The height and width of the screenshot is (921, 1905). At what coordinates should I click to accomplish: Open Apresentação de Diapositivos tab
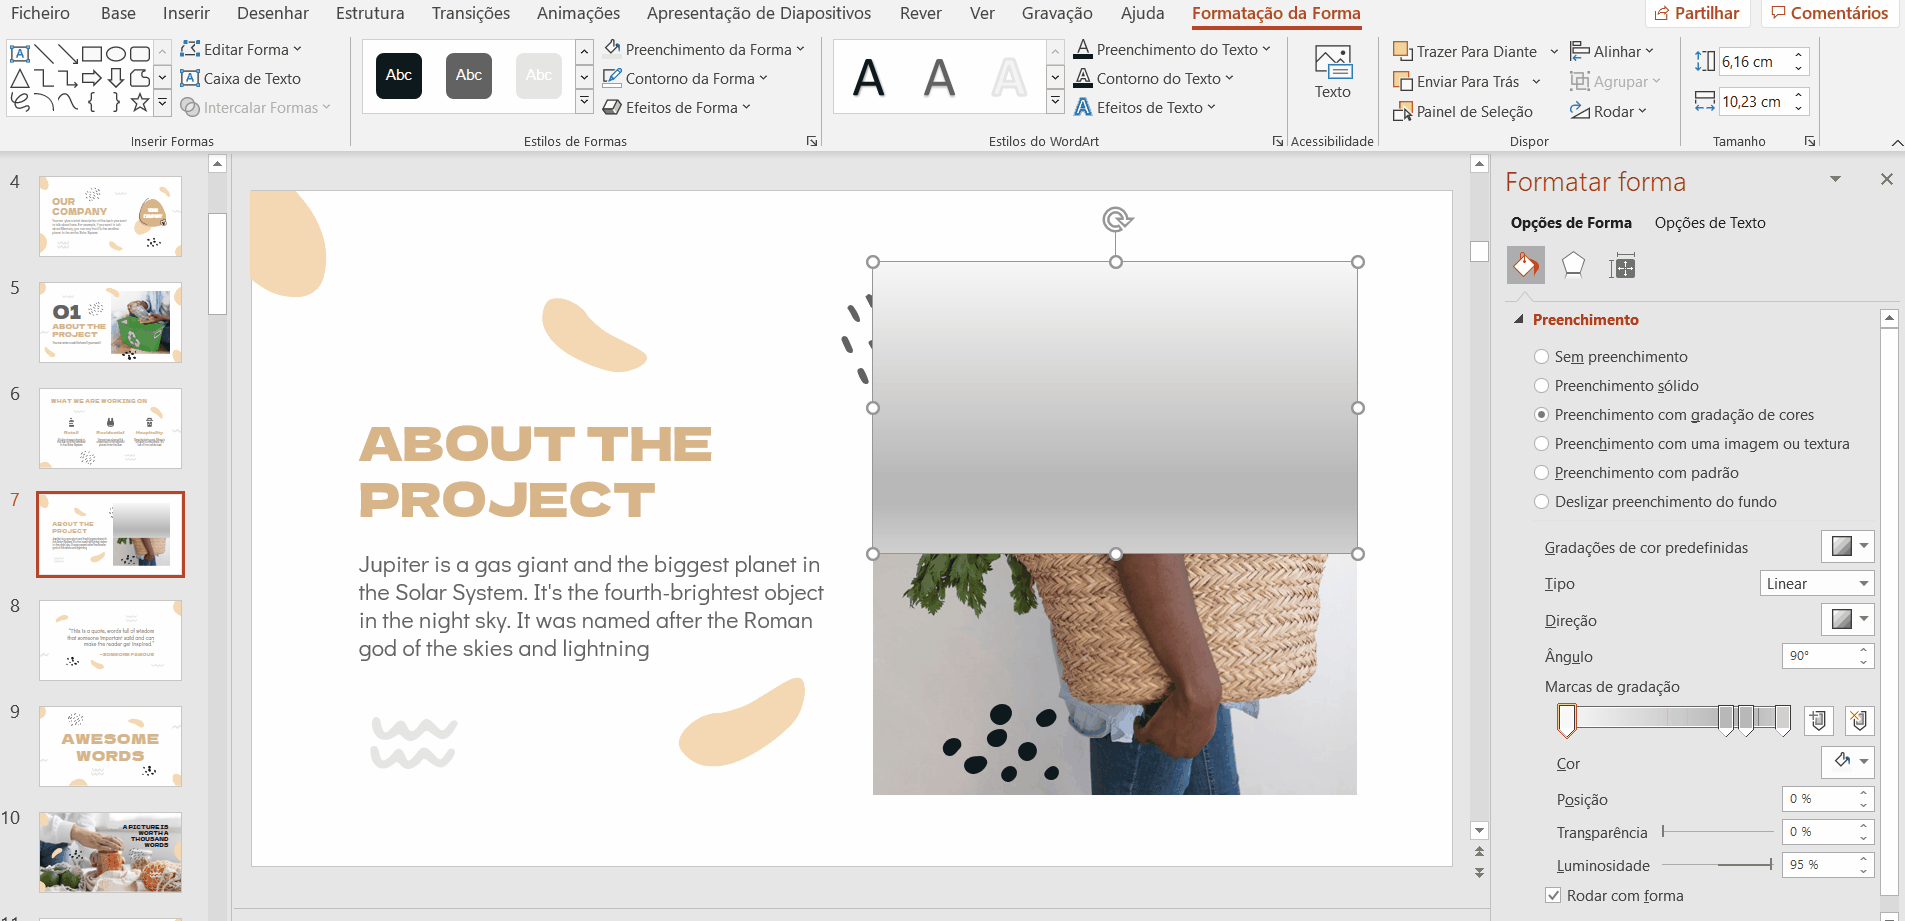759,13
